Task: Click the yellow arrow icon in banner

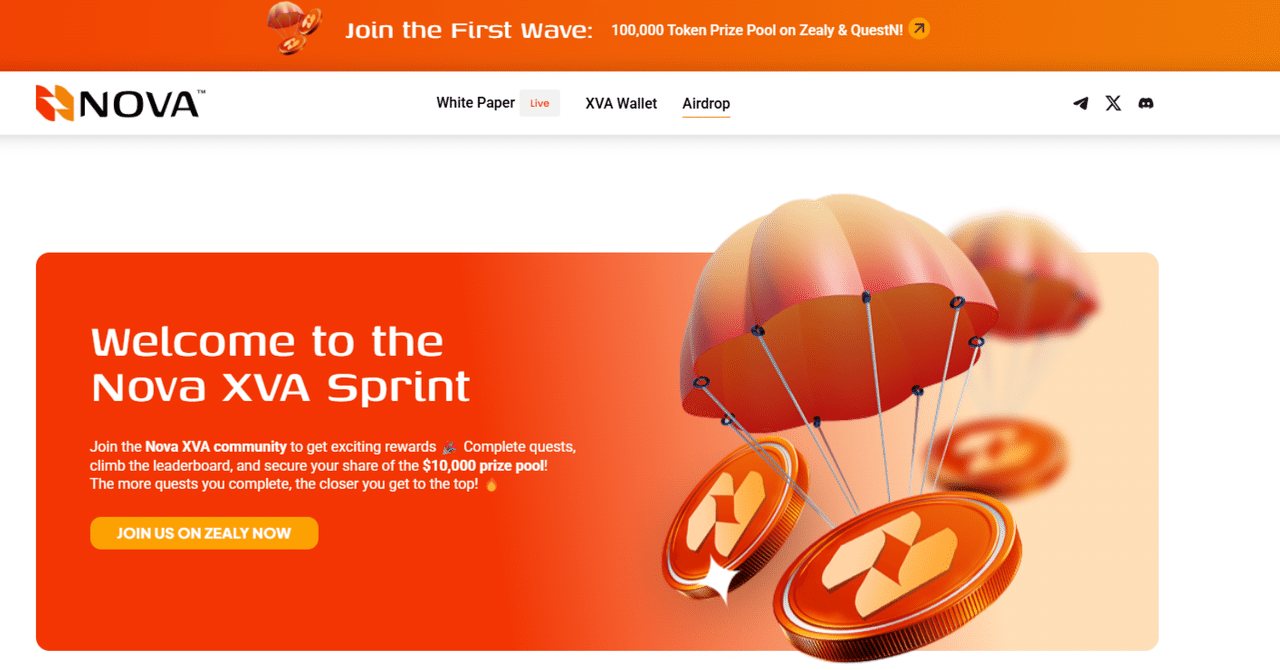Action: click(x=919, y=29)
